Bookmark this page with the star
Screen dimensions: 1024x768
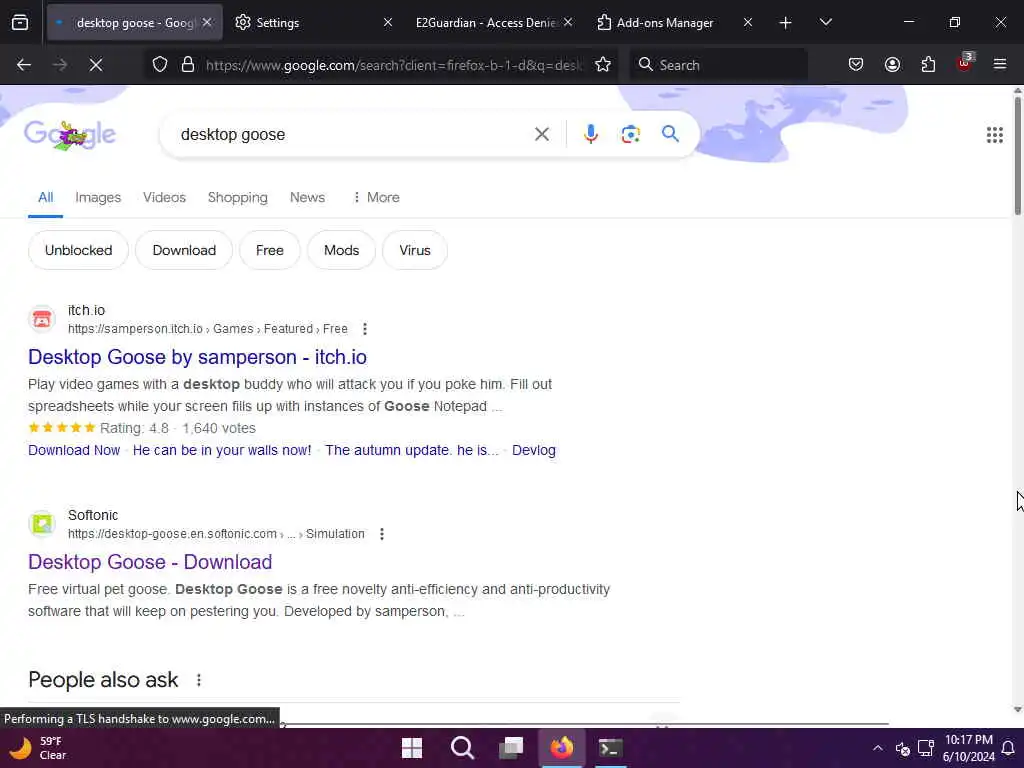[603, 65]
